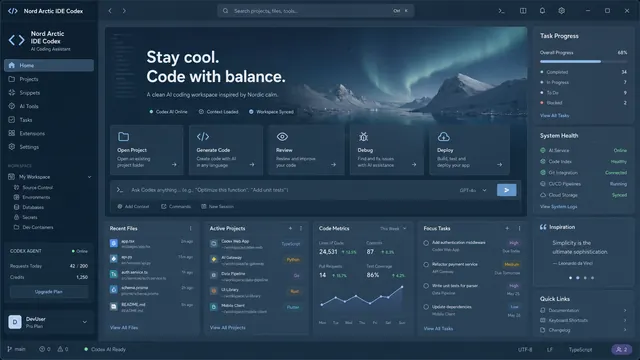The width and height of the screenshot is (640, 360).
Task: Navigate back with the left arrow
Action: pos(110,11)
